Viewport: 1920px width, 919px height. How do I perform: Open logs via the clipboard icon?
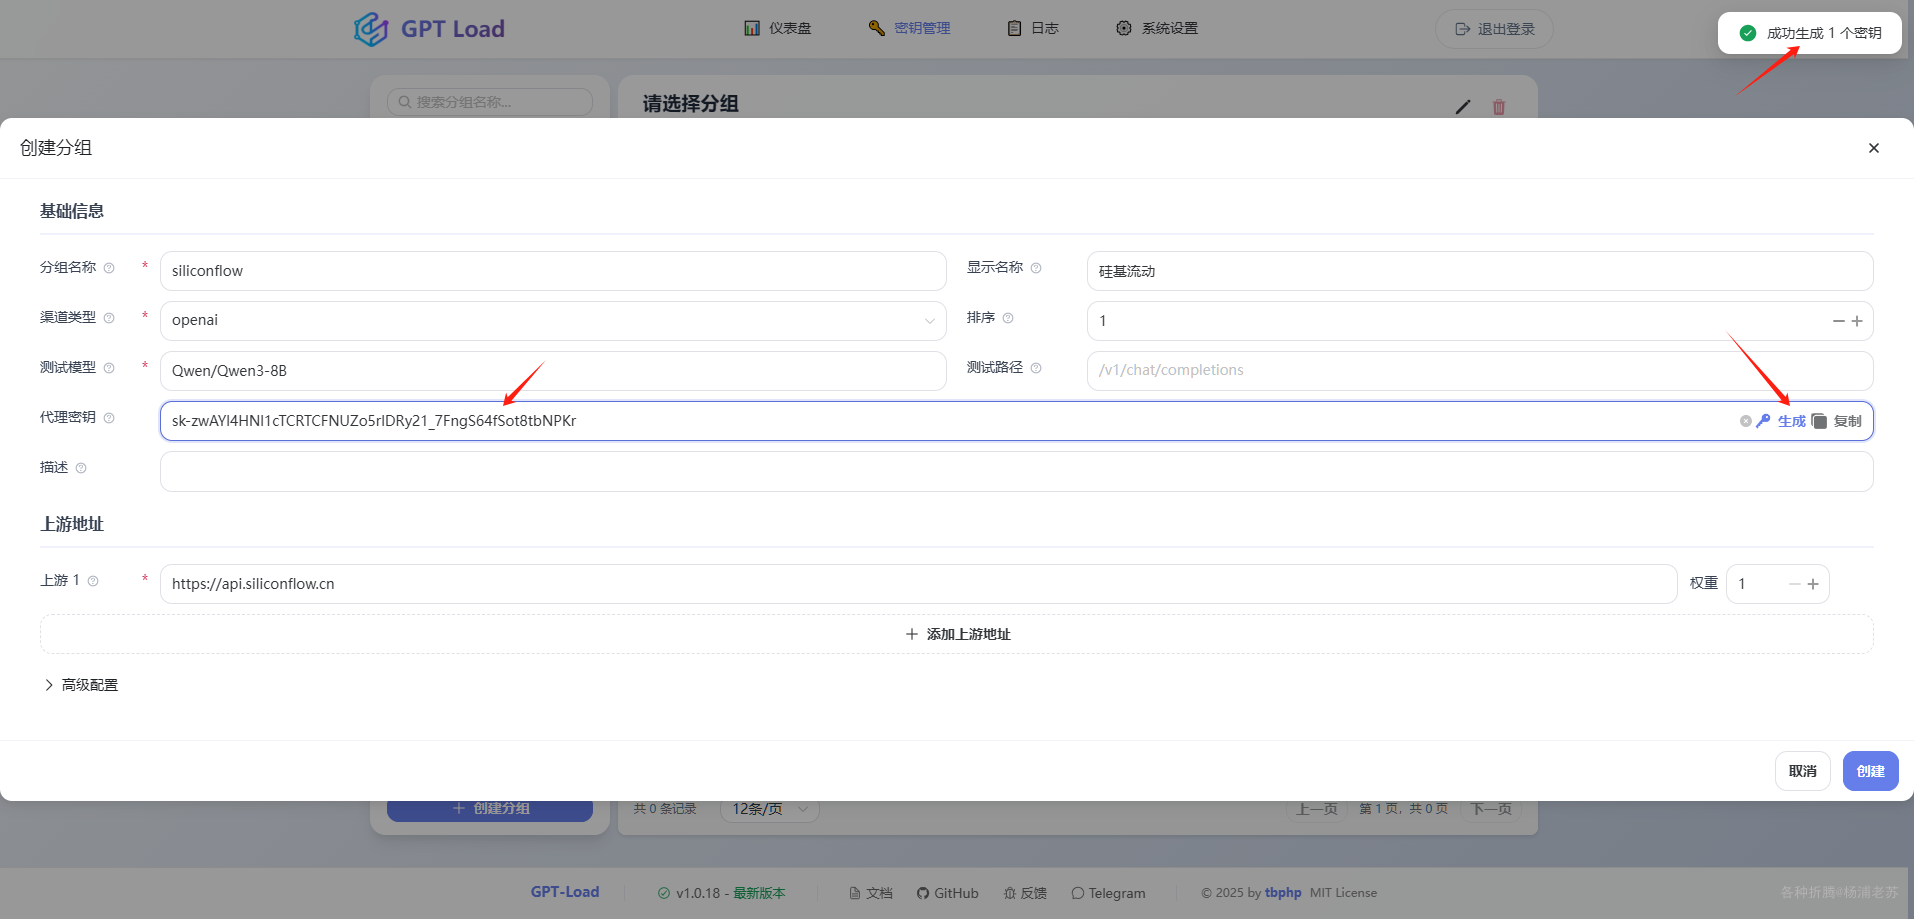coord(1013,27)
